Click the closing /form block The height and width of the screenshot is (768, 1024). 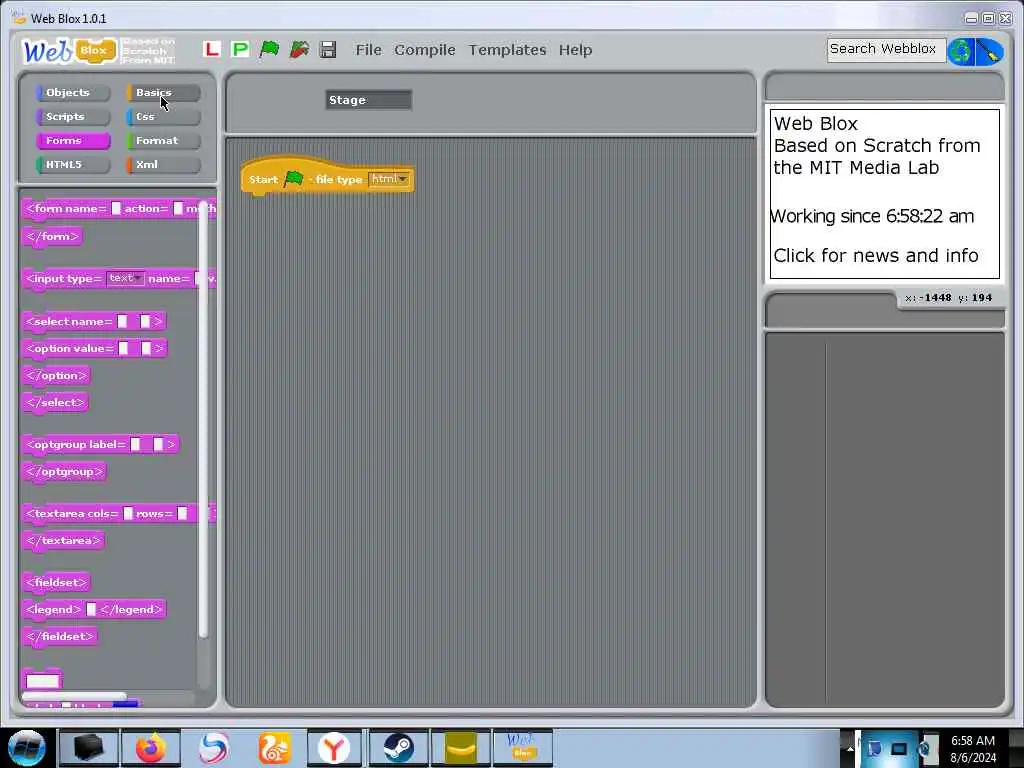[x=53, y=236]
